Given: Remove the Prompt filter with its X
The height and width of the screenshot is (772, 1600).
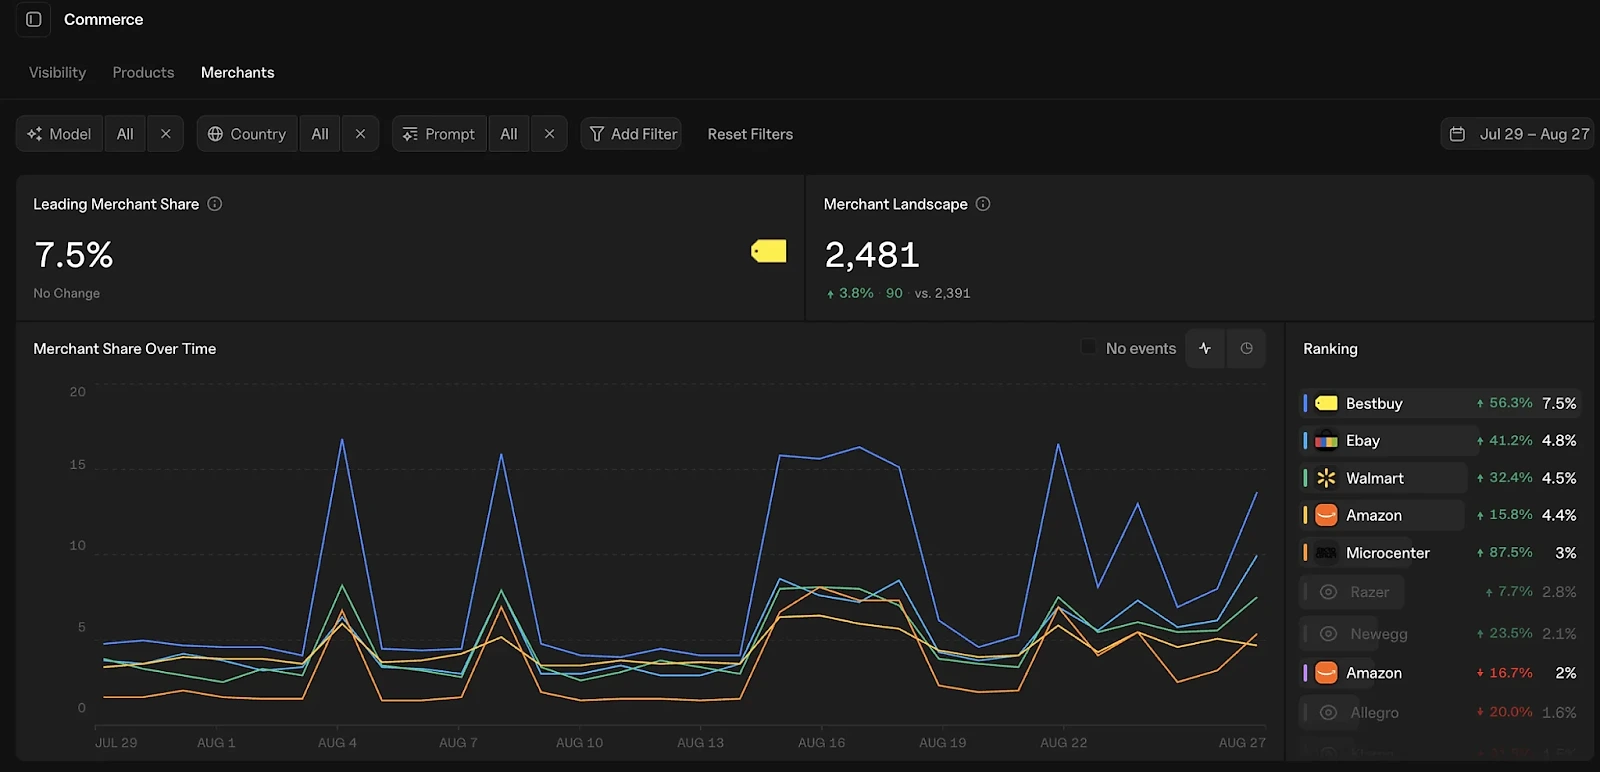Looking at the screenshot, I should (549, 134).
